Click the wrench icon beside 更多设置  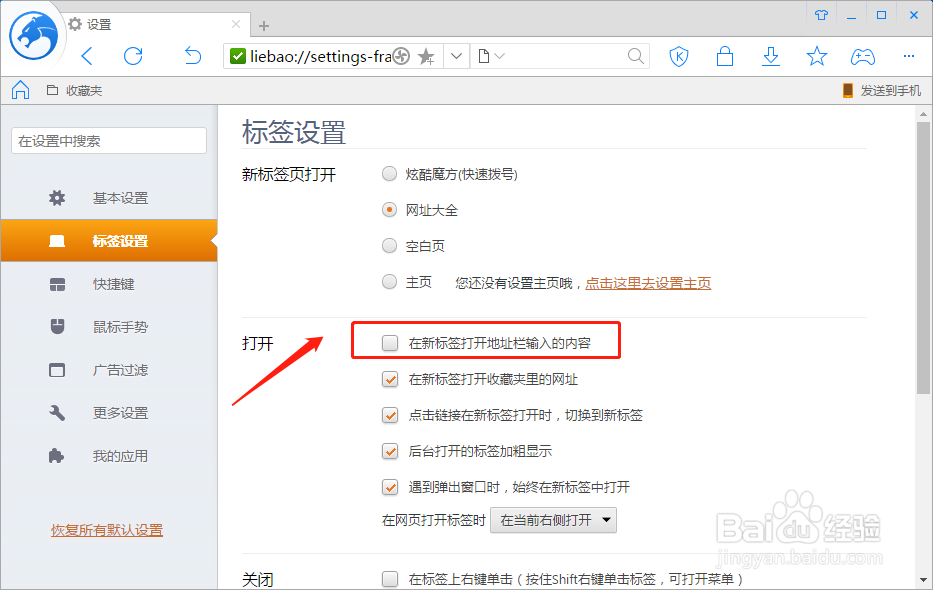57,413
